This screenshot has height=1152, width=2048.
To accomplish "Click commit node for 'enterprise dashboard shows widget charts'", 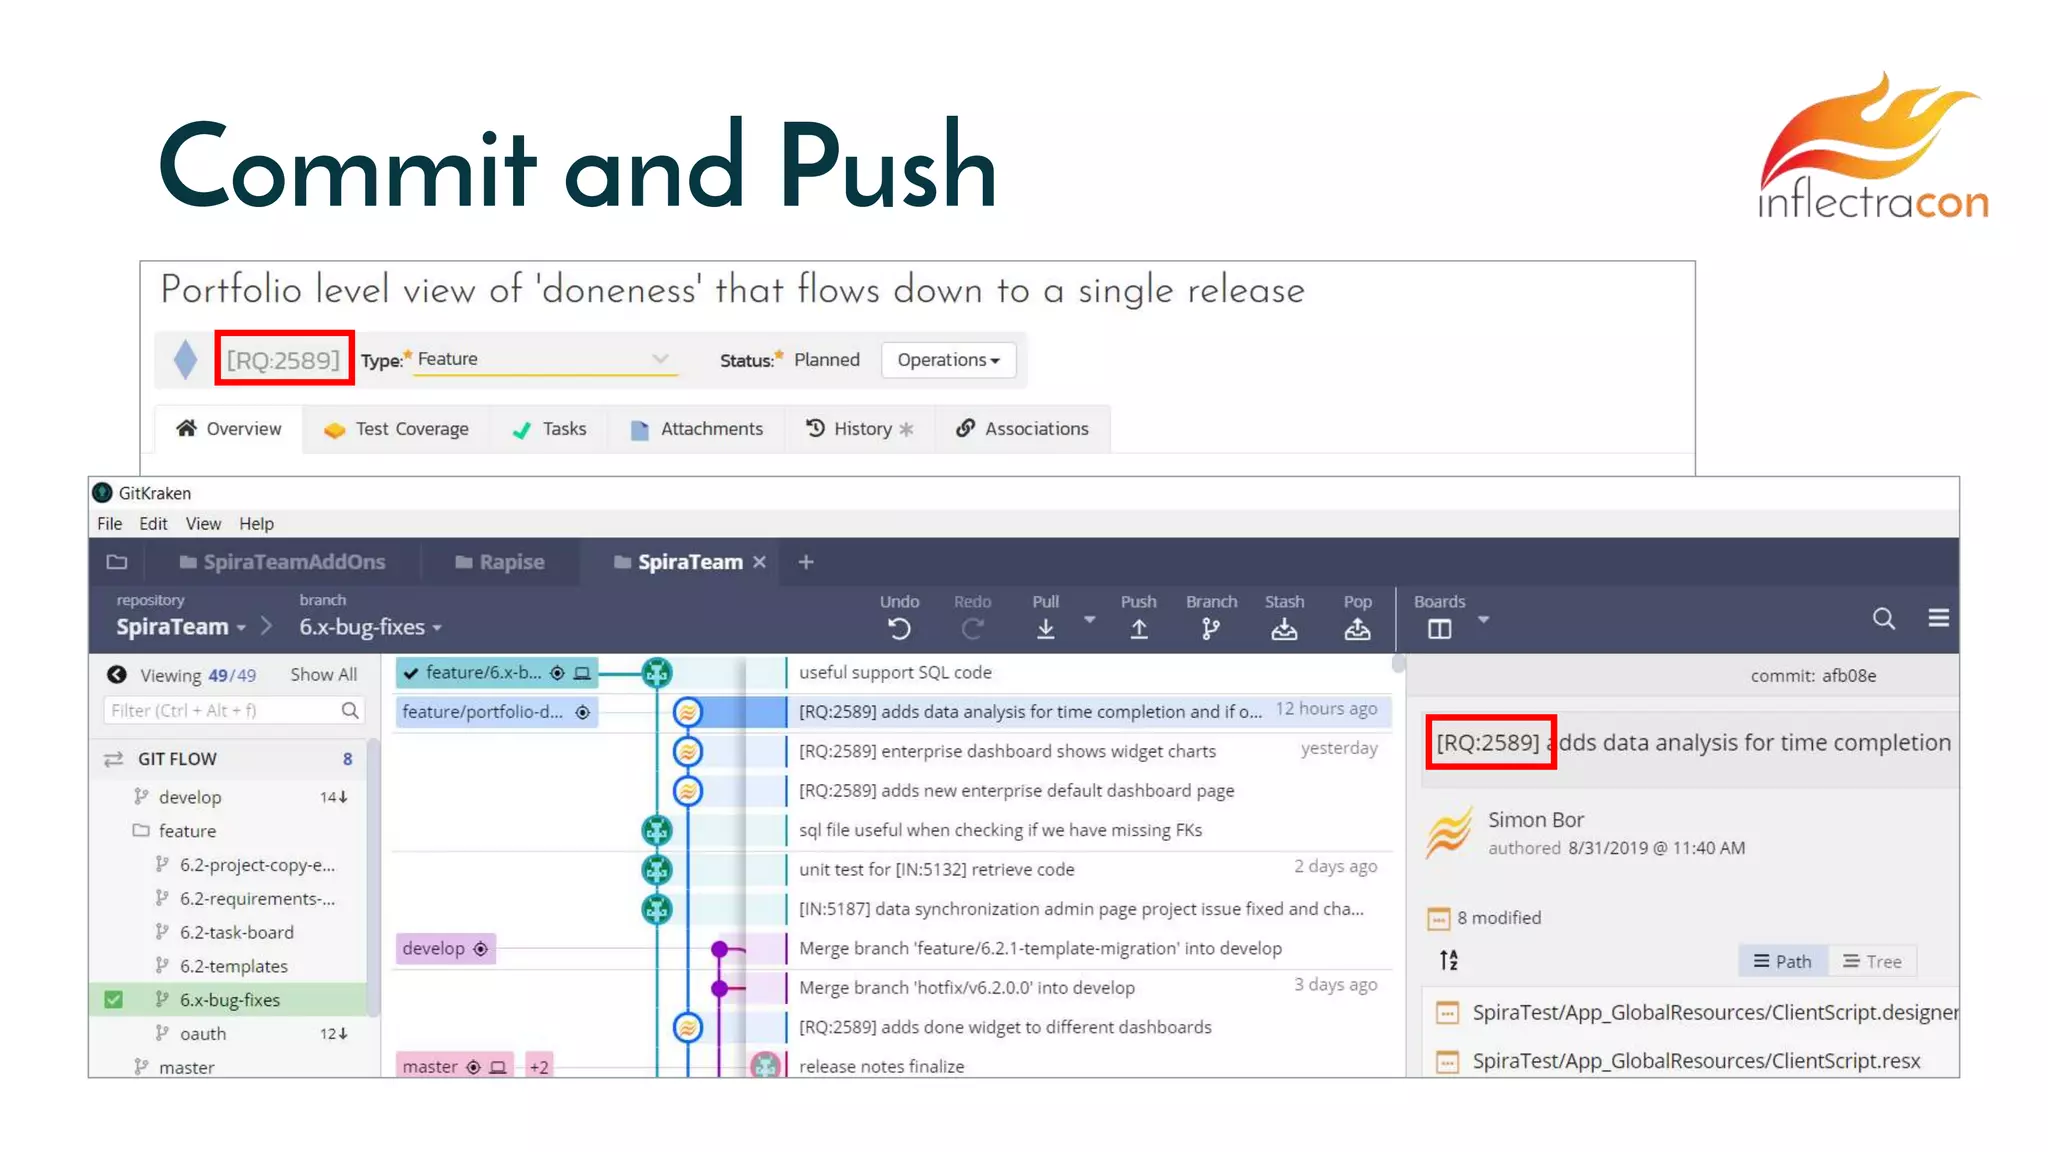I will pos(687,751).
